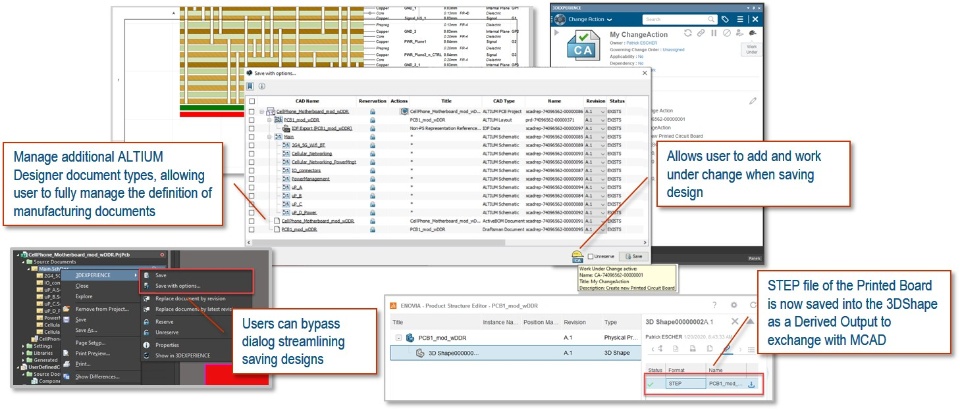
Task: Check the uP_D_Power row checkbox
Action: pyautogui.click(x=252, y=212)
